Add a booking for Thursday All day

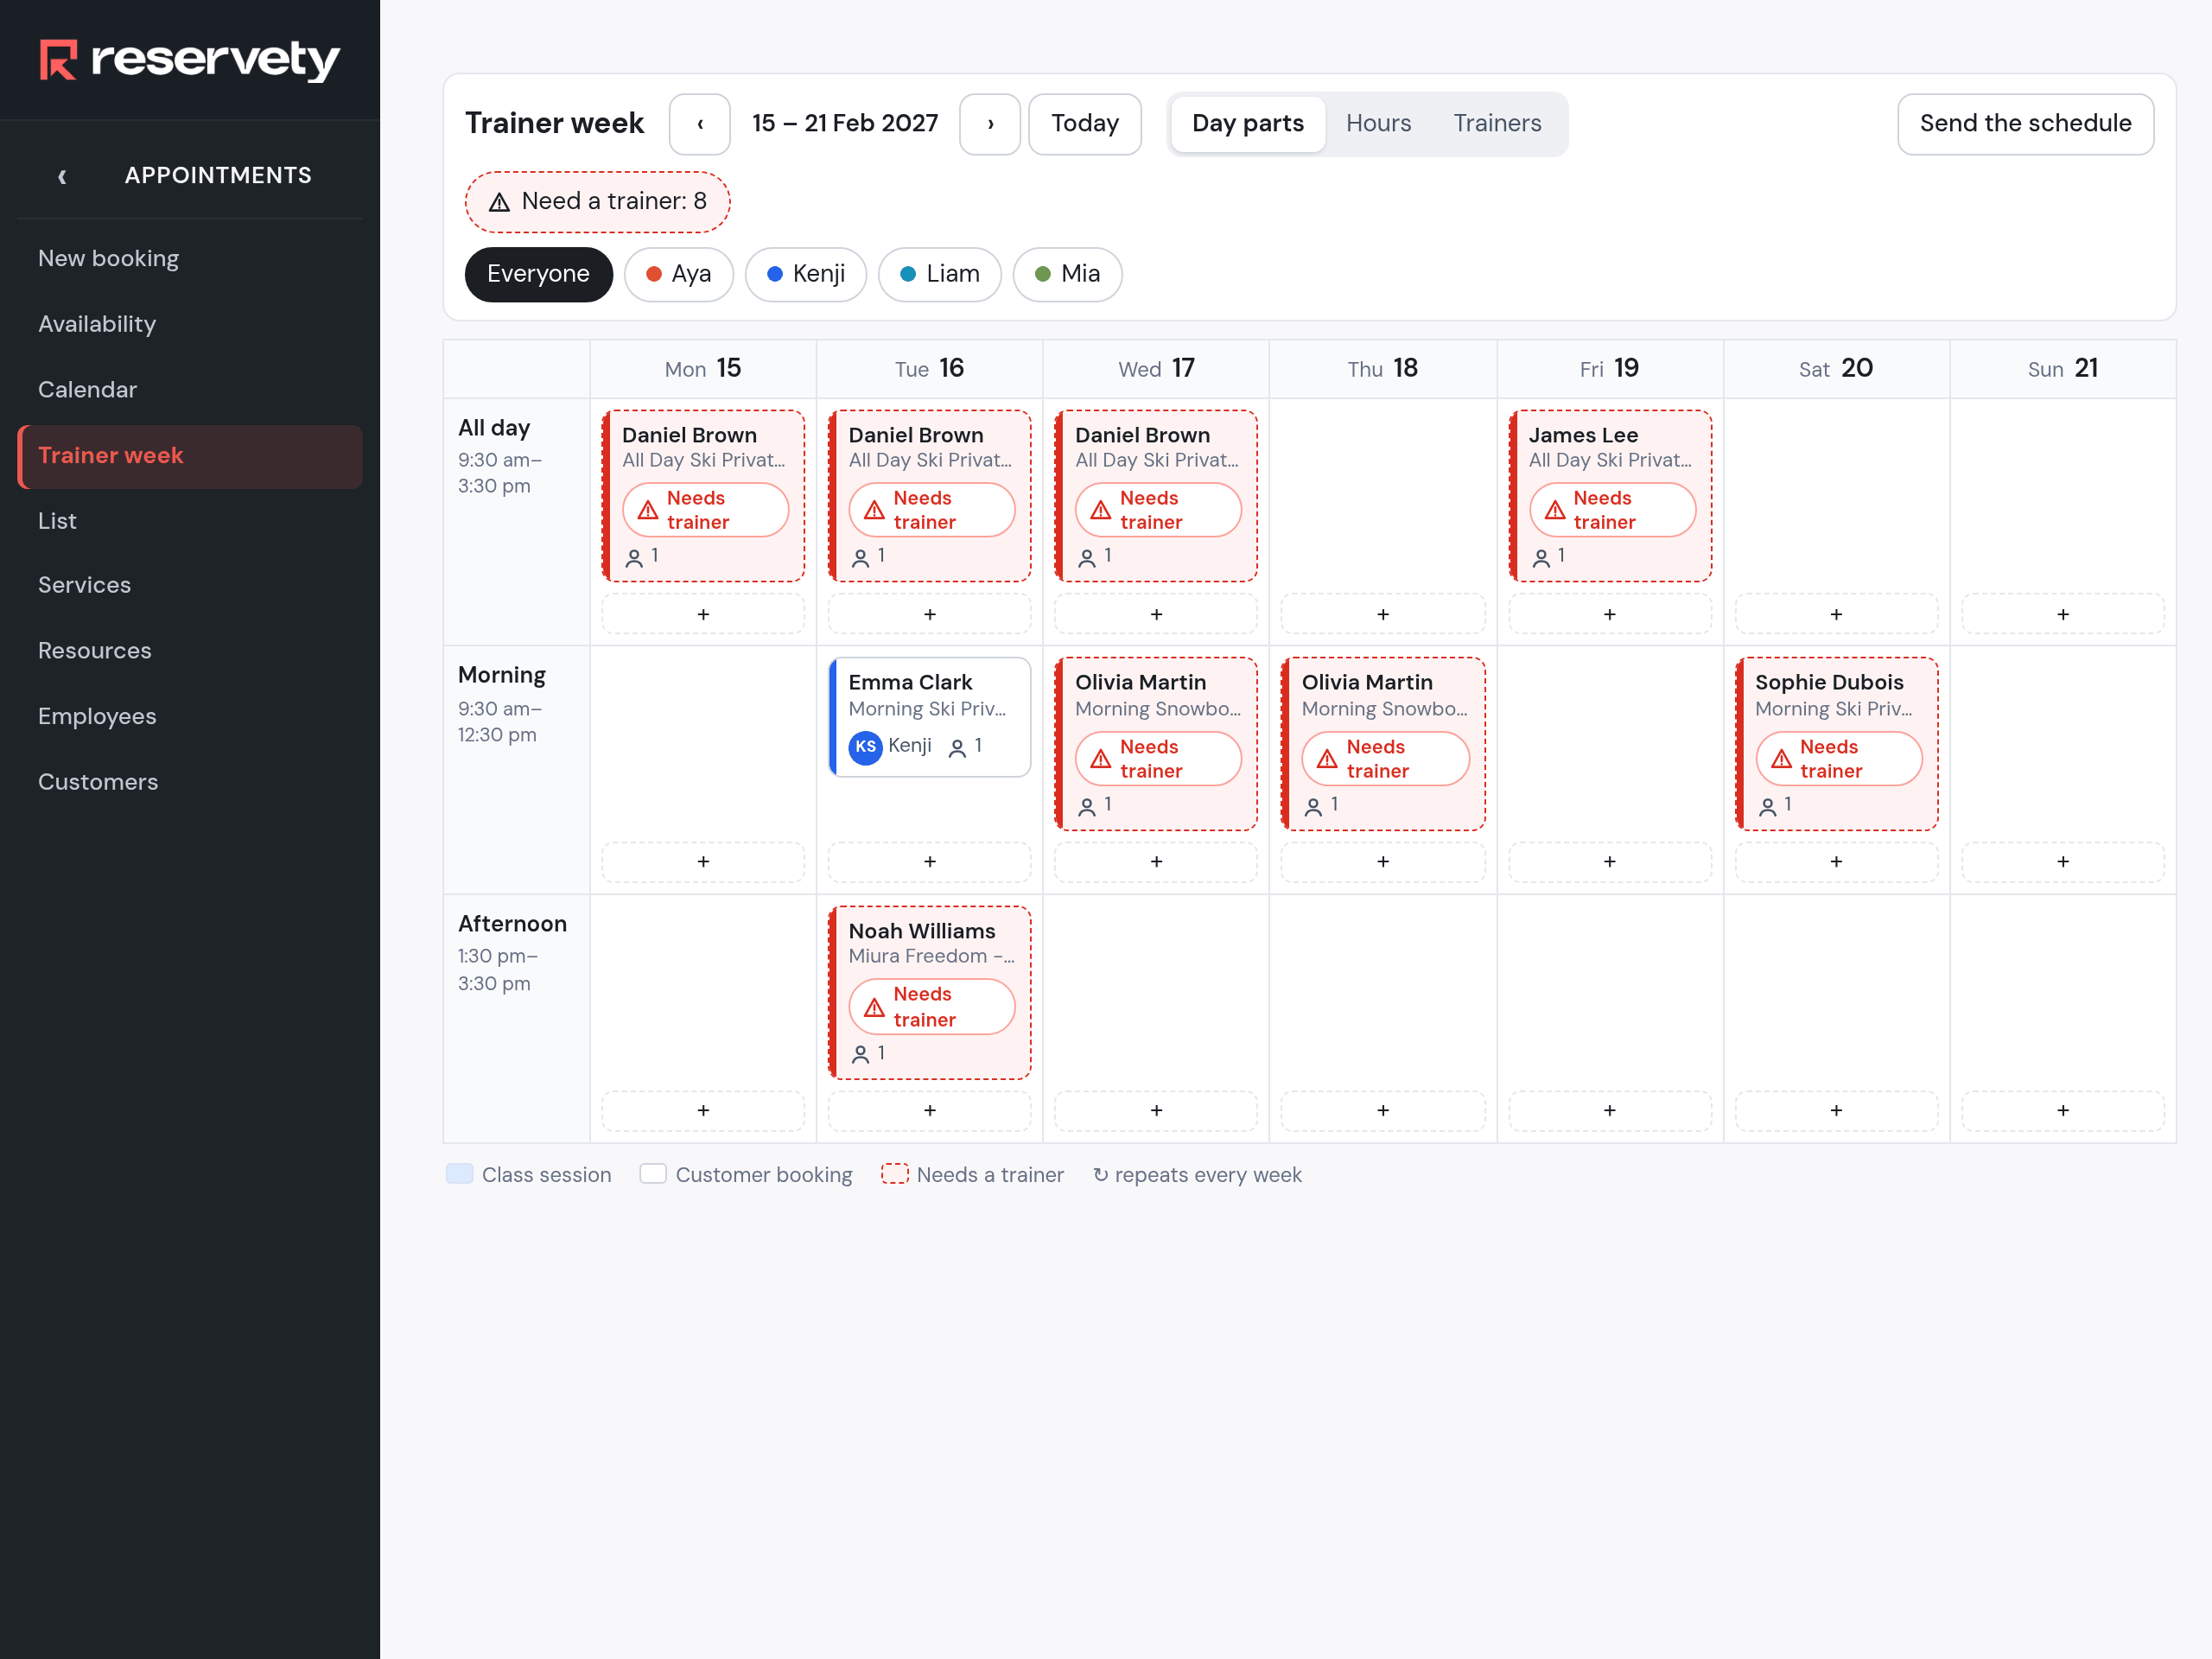coord(1382,614)
